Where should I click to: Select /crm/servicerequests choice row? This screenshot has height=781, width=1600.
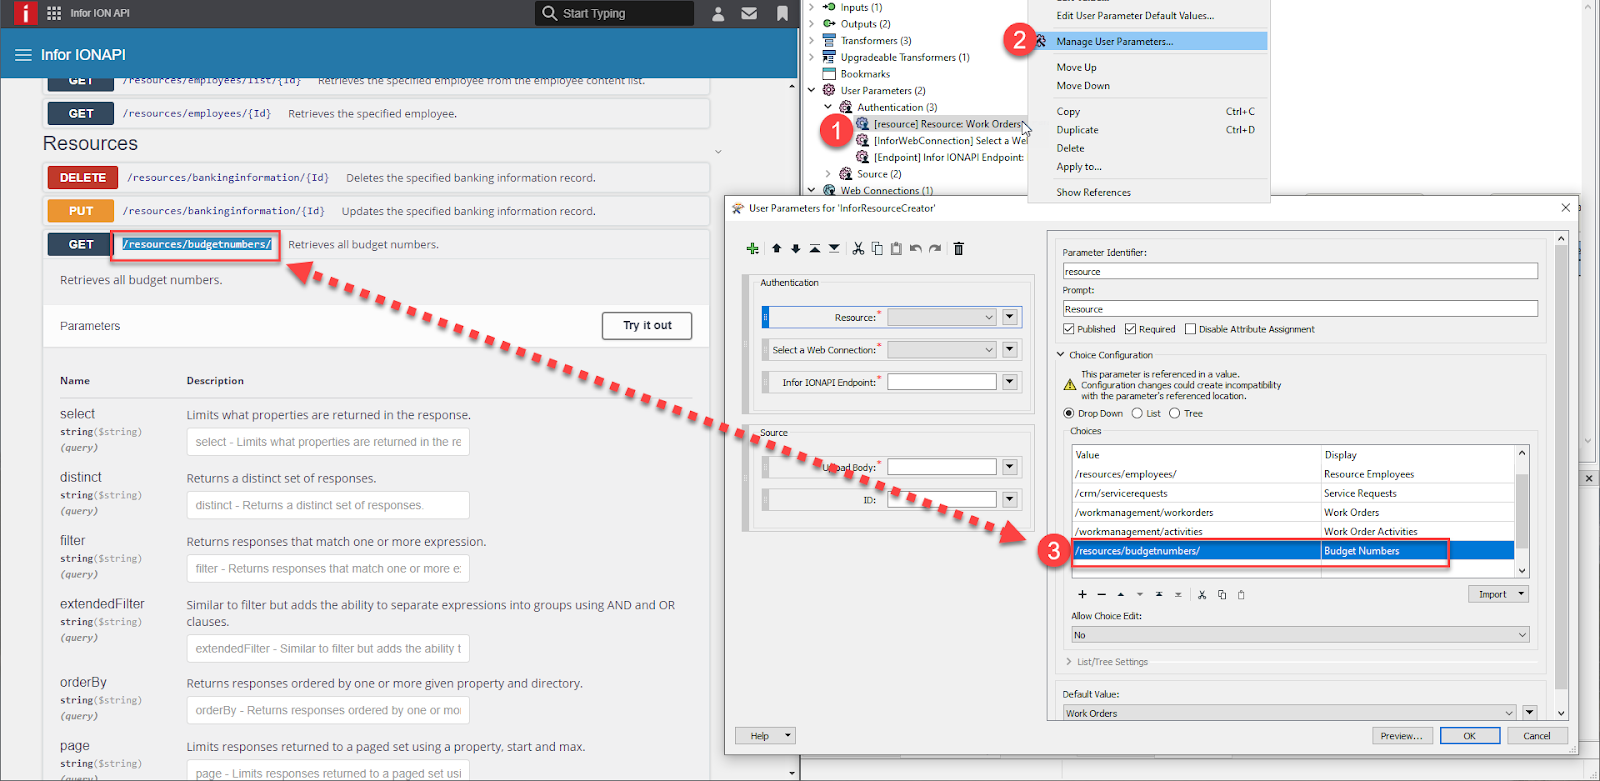point(1294,493)
